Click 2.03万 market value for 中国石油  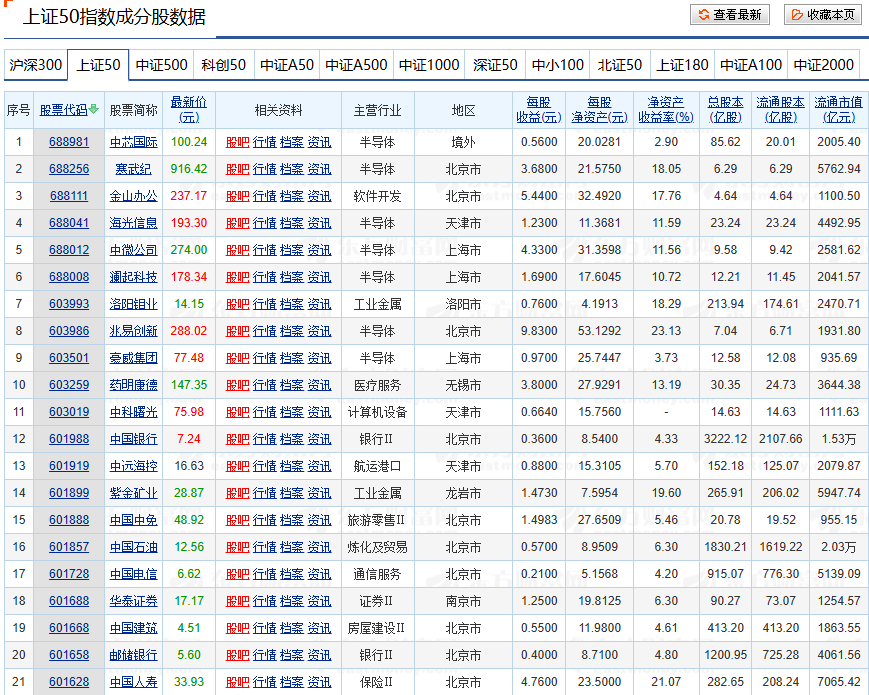[x=839, y=547]
